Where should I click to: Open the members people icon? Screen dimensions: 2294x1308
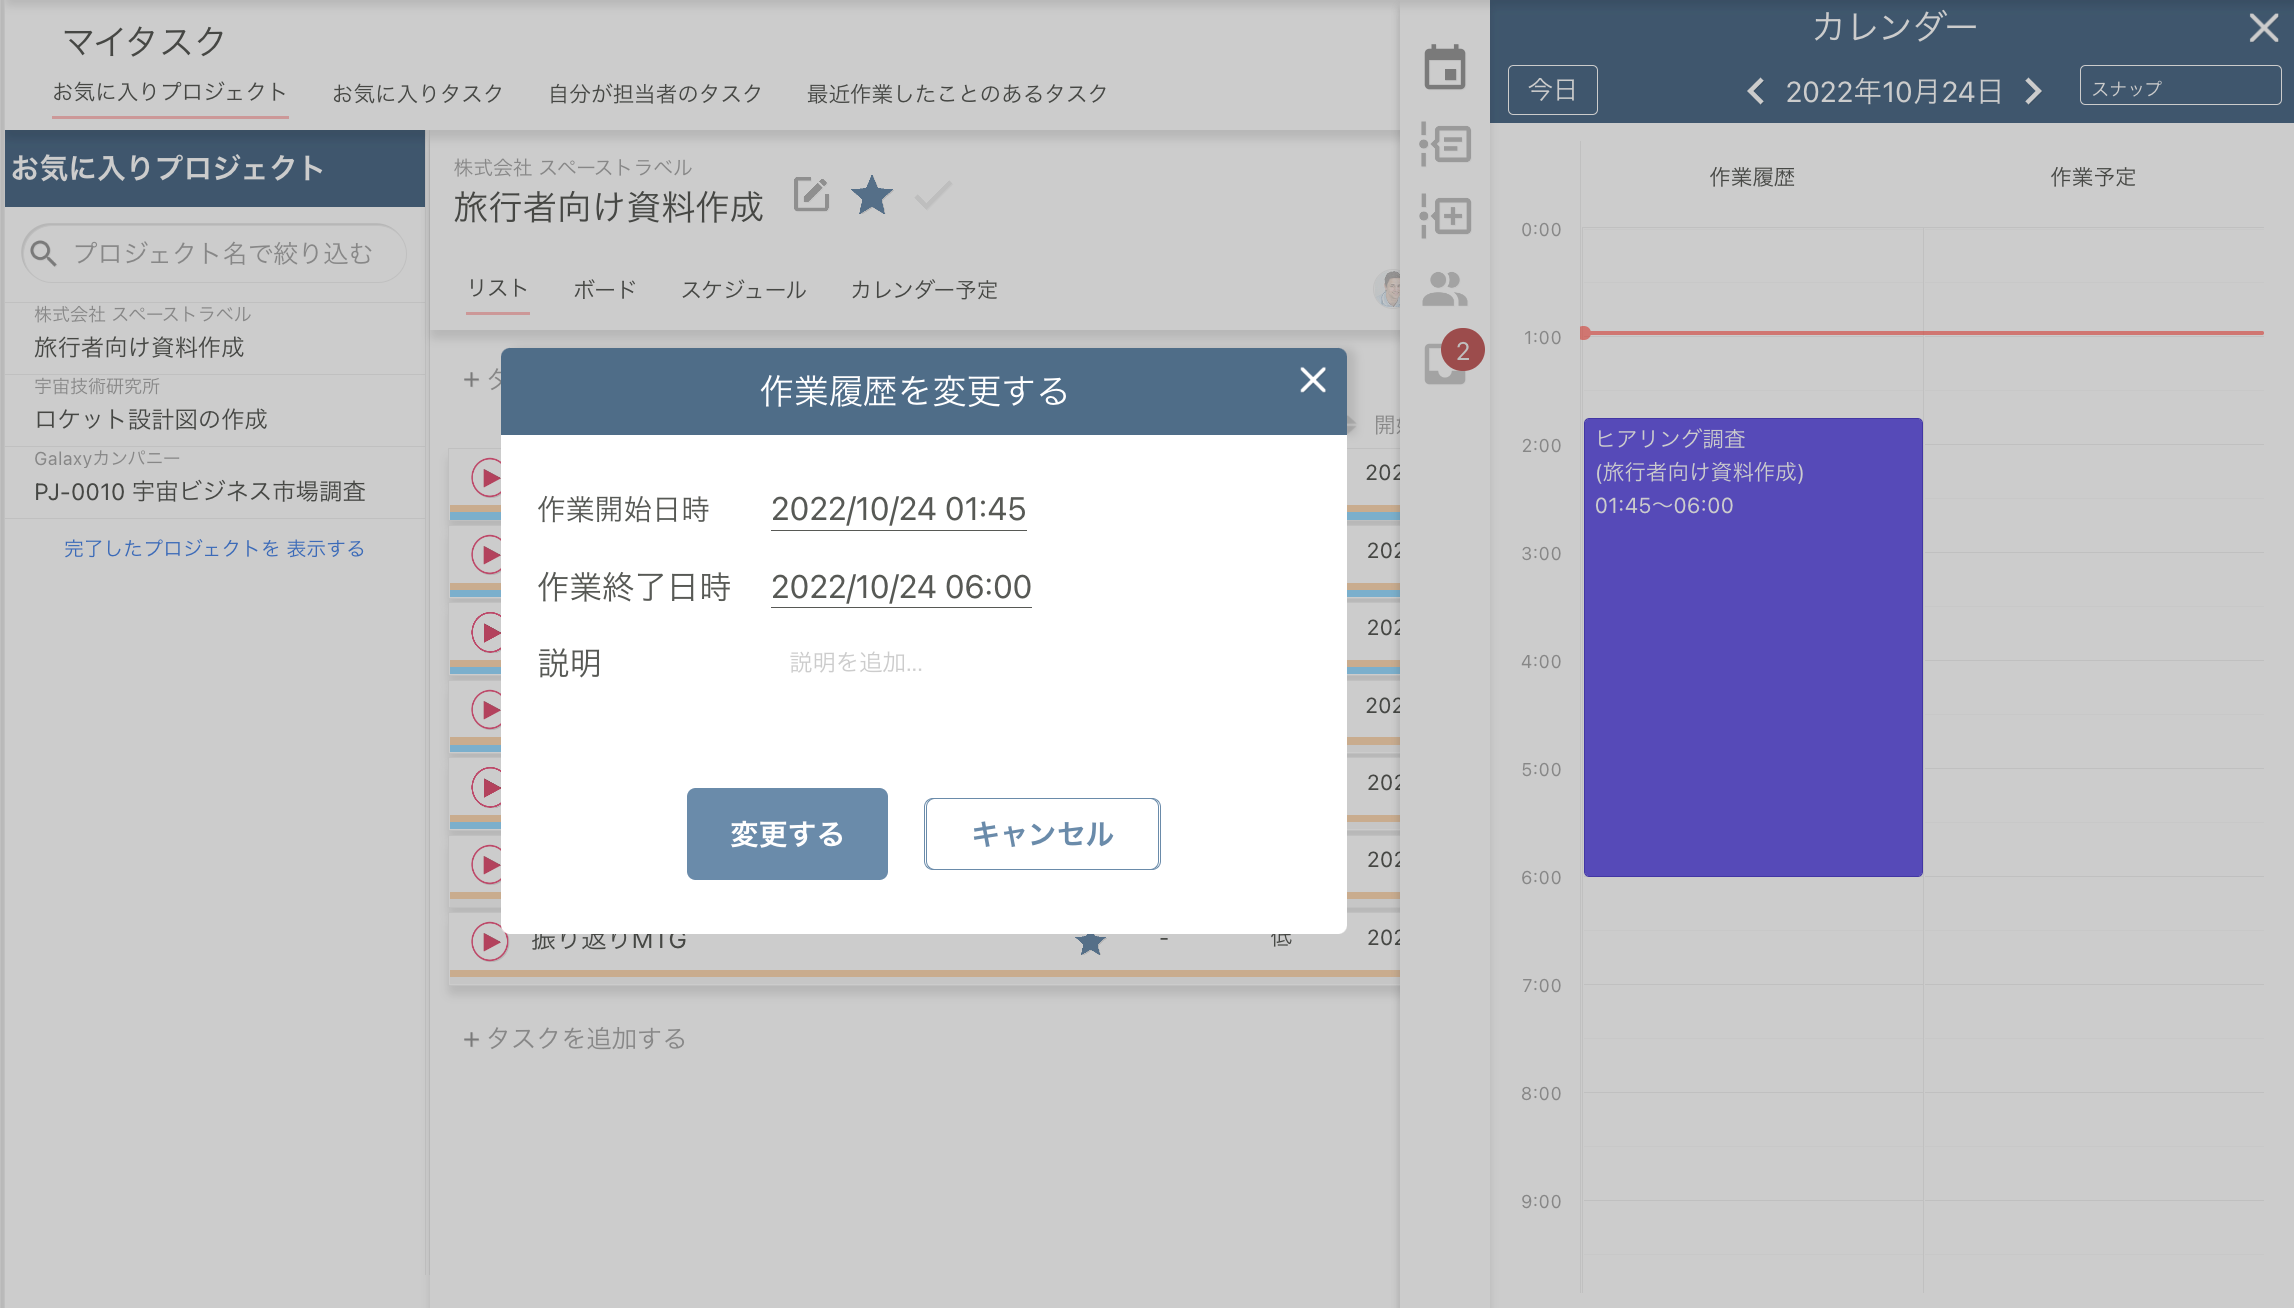(x=1444, y=290)
